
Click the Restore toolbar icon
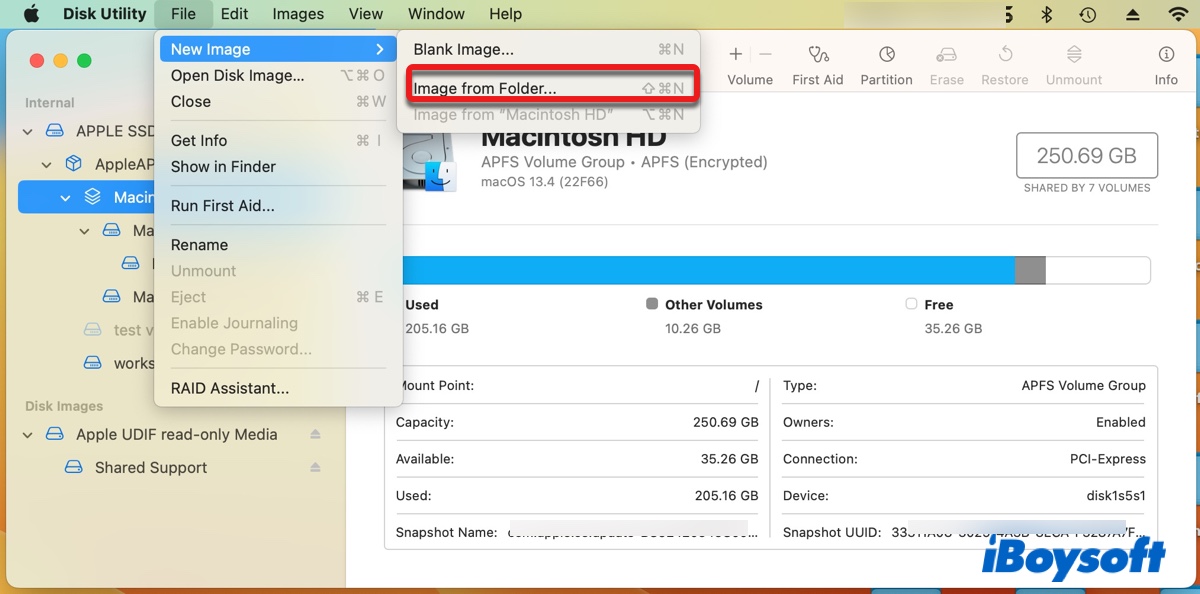[x=1004, y=55]
